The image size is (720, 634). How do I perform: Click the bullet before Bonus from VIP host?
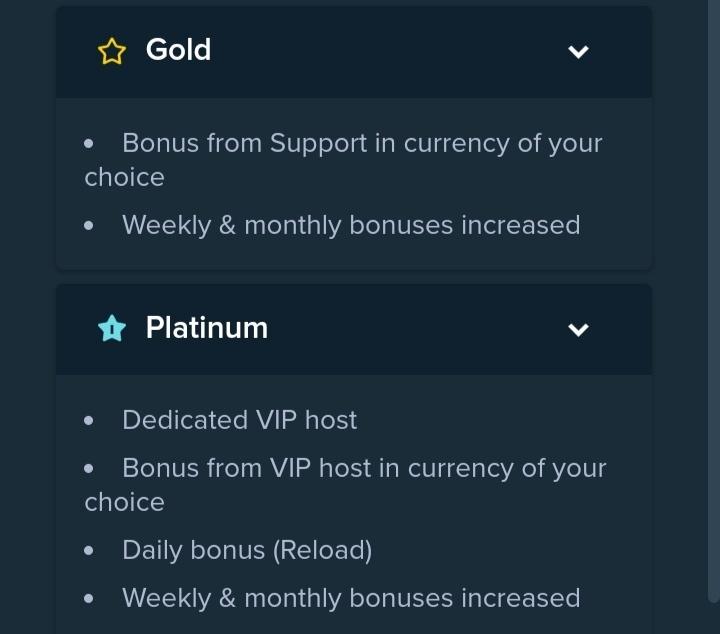point(89,469)
